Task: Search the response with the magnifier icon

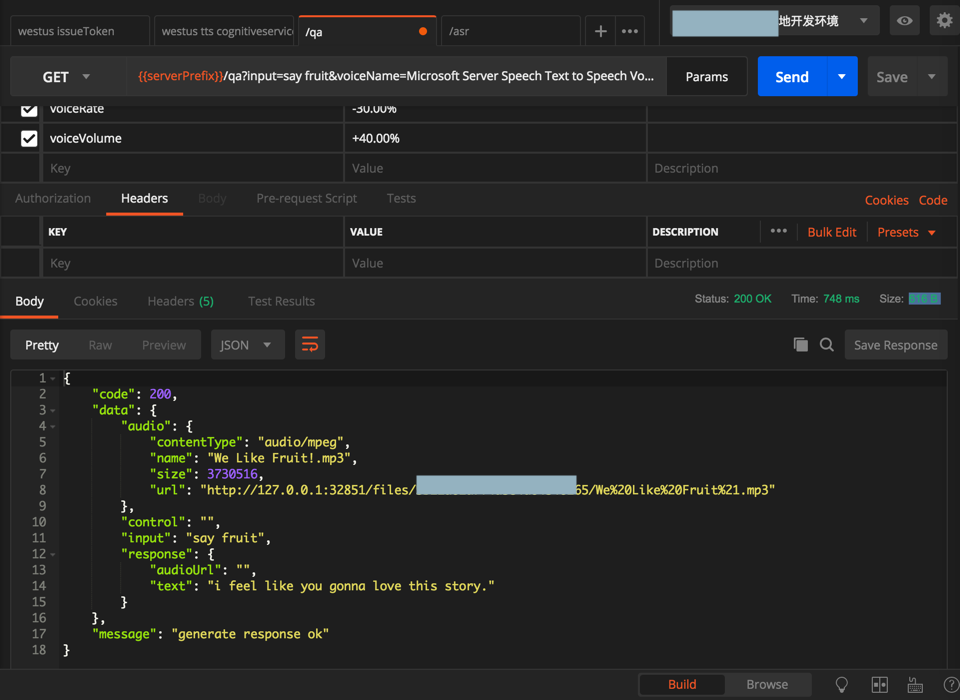Action: point(827,345)
